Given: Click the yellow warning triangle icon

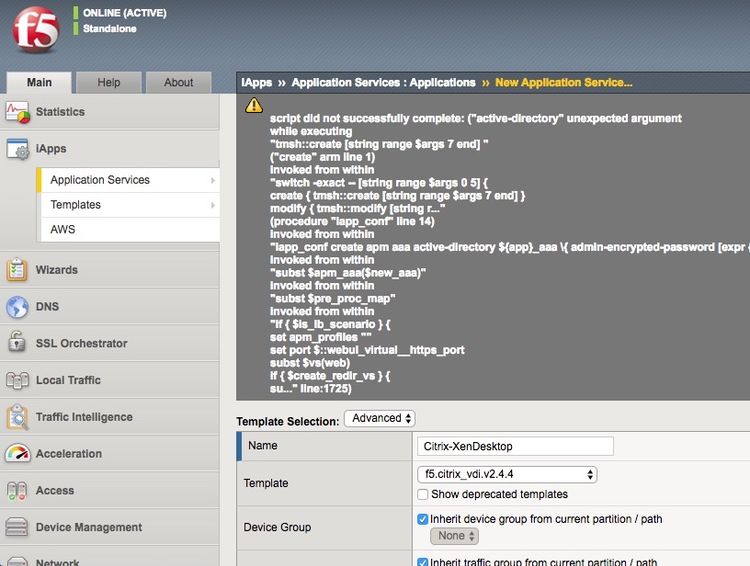Looking at the screenshot, I should [254, 105].
